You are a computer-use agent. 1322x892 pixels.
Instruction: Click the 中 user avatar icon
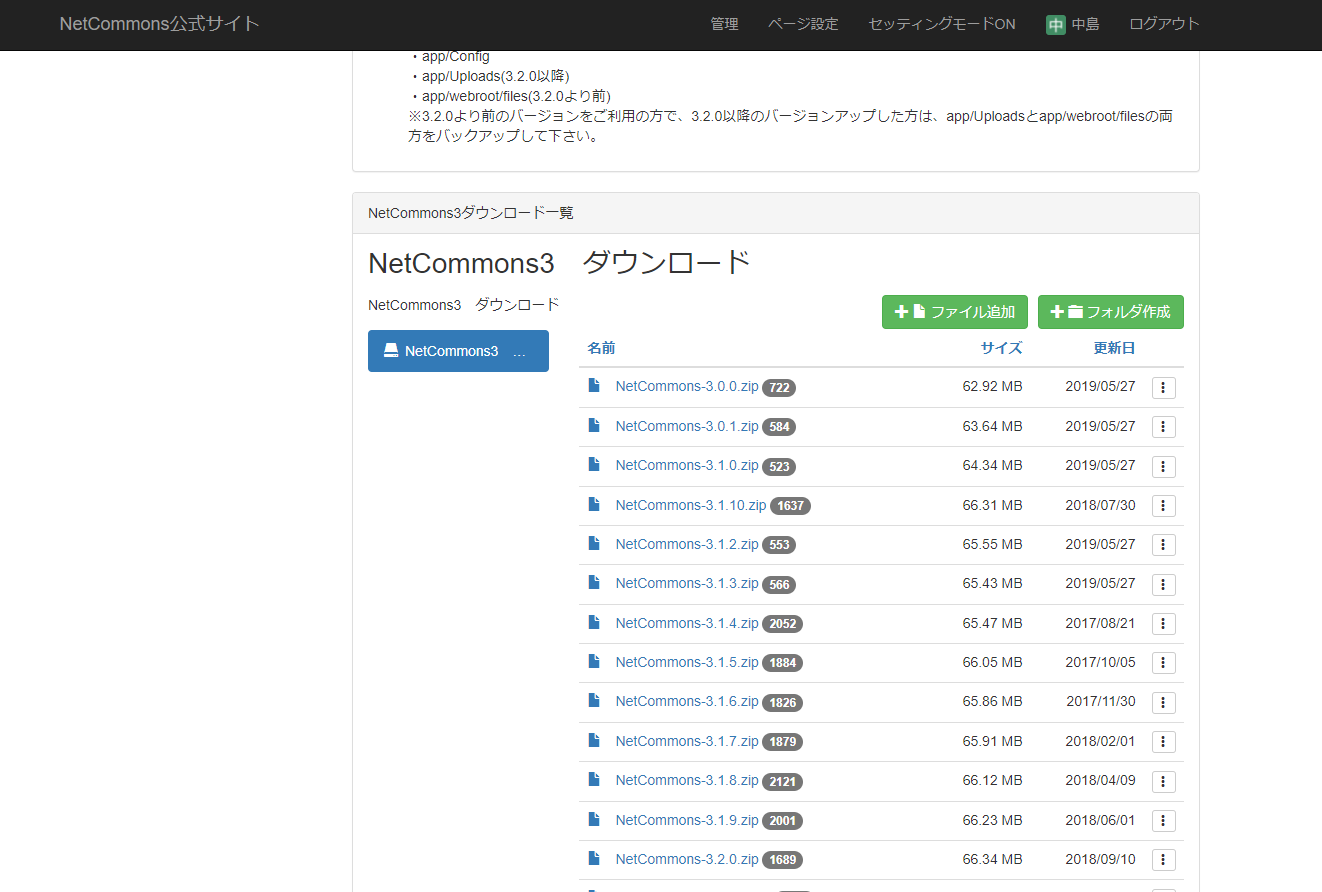point(1056,25)
